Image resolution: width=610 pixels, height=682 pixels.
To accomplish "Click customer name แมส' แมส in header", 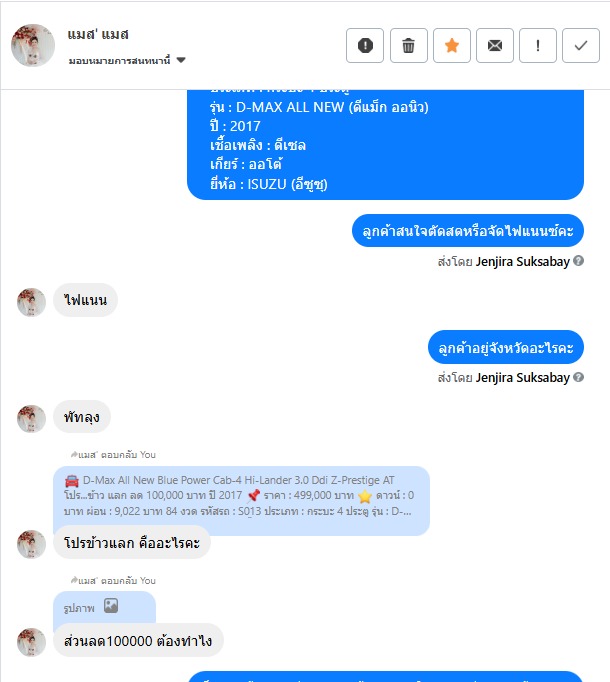I will pos(98,34).
